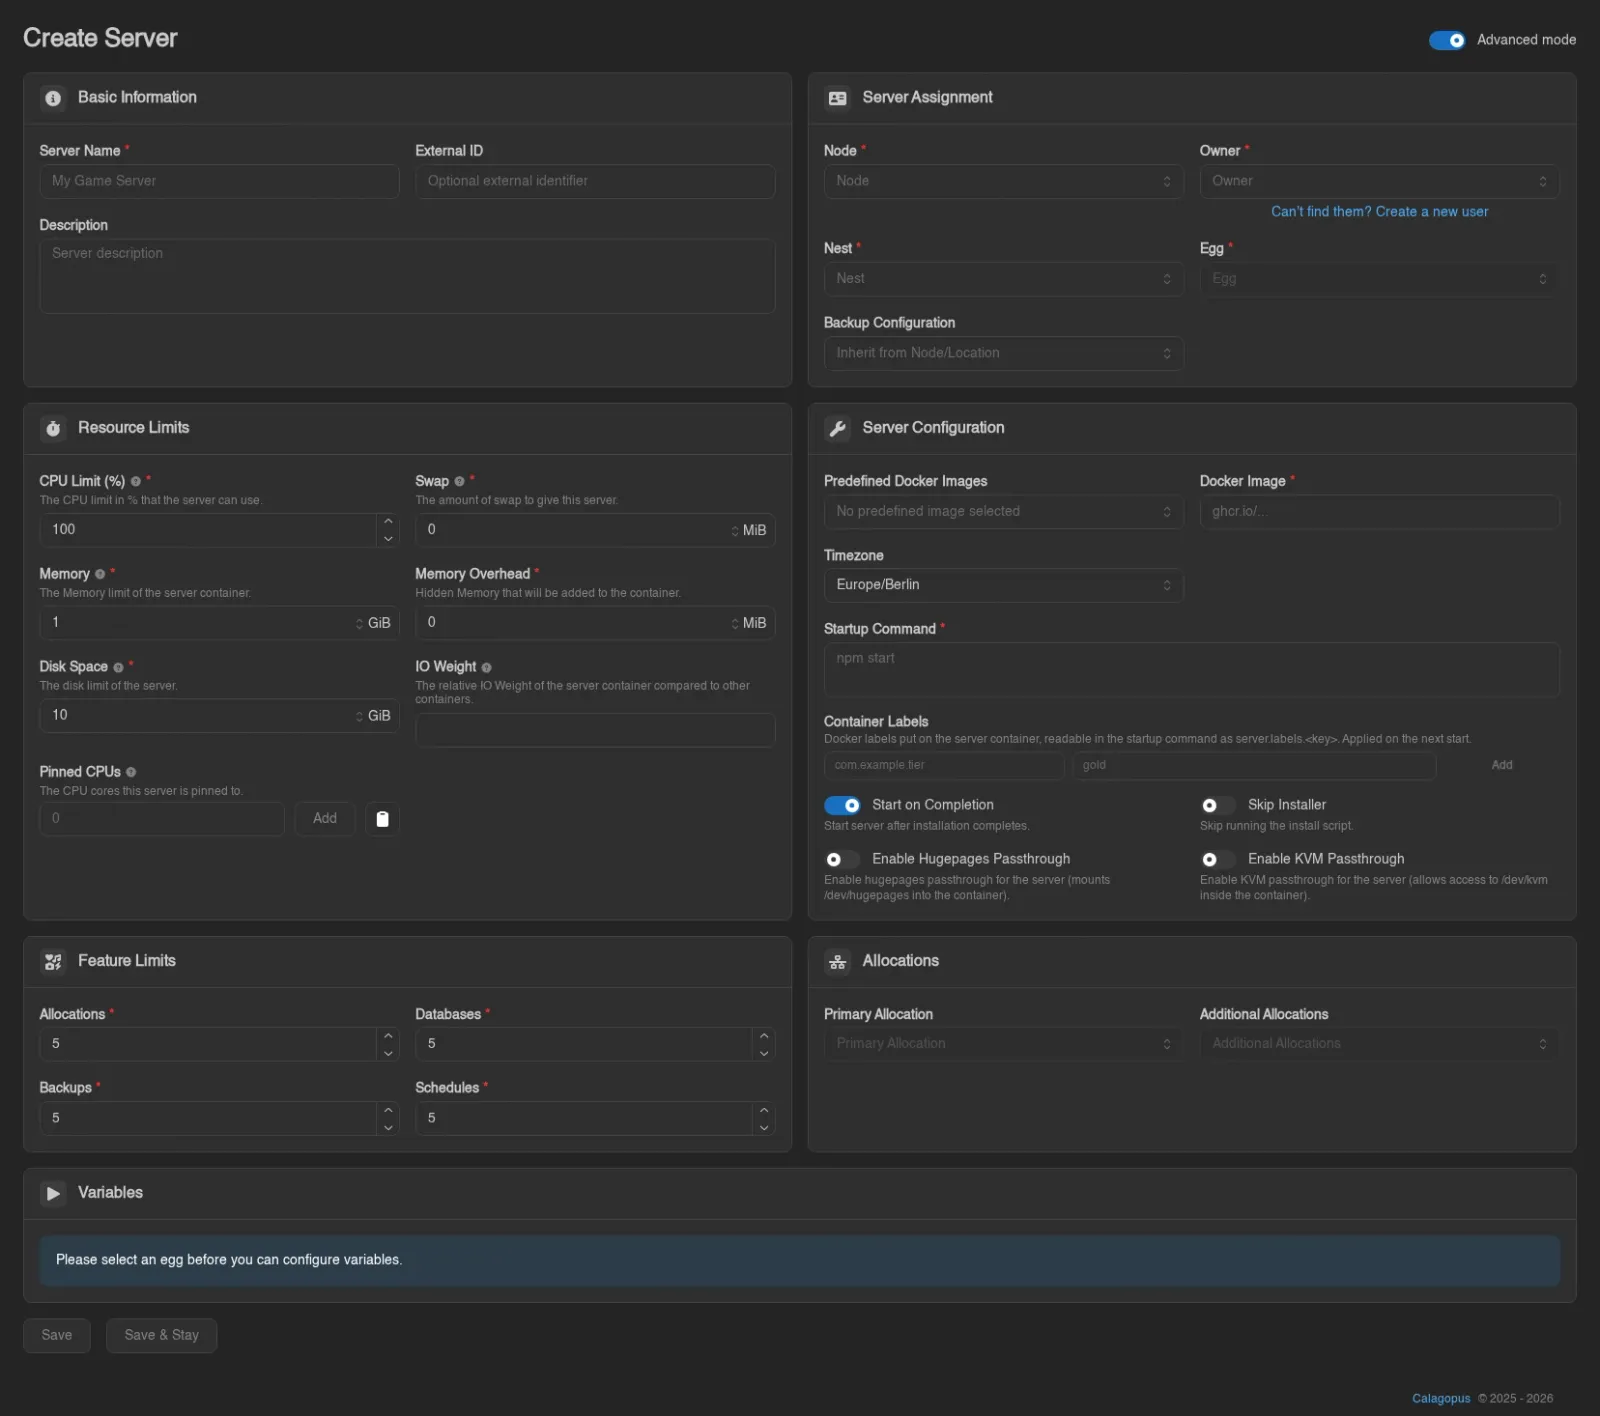Screen dimensions: 1600x1416
Task: Click the Variables play icon
Action: 53,1193
